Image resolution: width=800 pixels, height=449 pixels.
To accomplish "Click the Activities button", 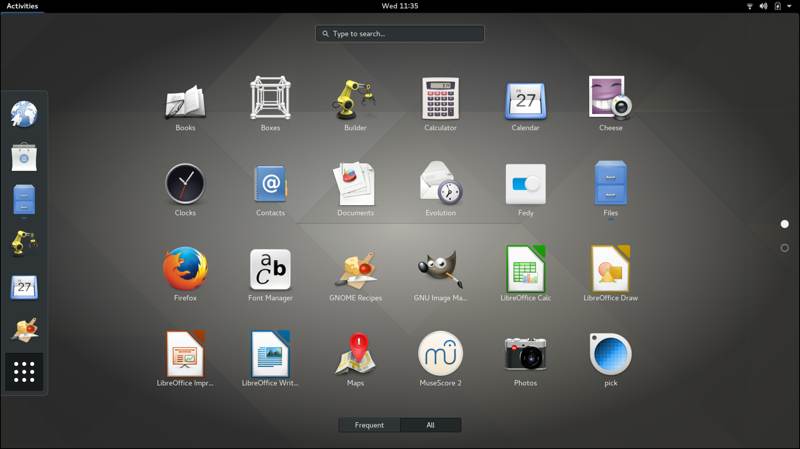I will (22, 6).
